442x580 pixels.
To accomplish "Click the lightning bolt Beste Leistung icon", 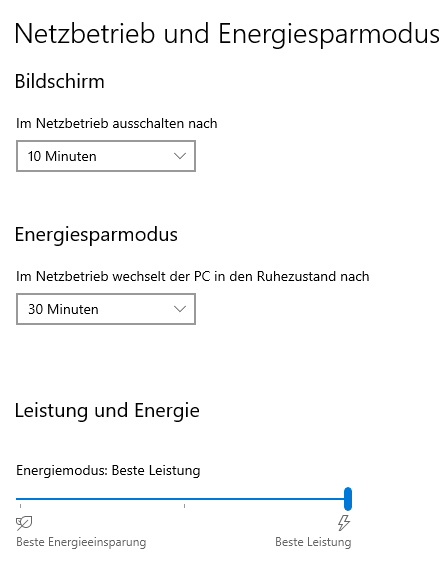I will tap(344, 523).
